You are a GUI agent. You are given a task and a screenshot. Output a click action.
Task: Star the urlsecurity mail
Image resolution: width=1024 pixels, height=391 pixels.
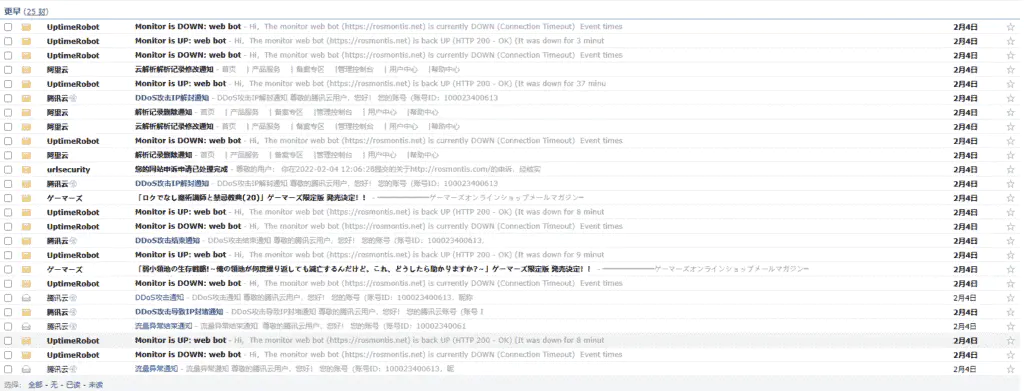1010,170
